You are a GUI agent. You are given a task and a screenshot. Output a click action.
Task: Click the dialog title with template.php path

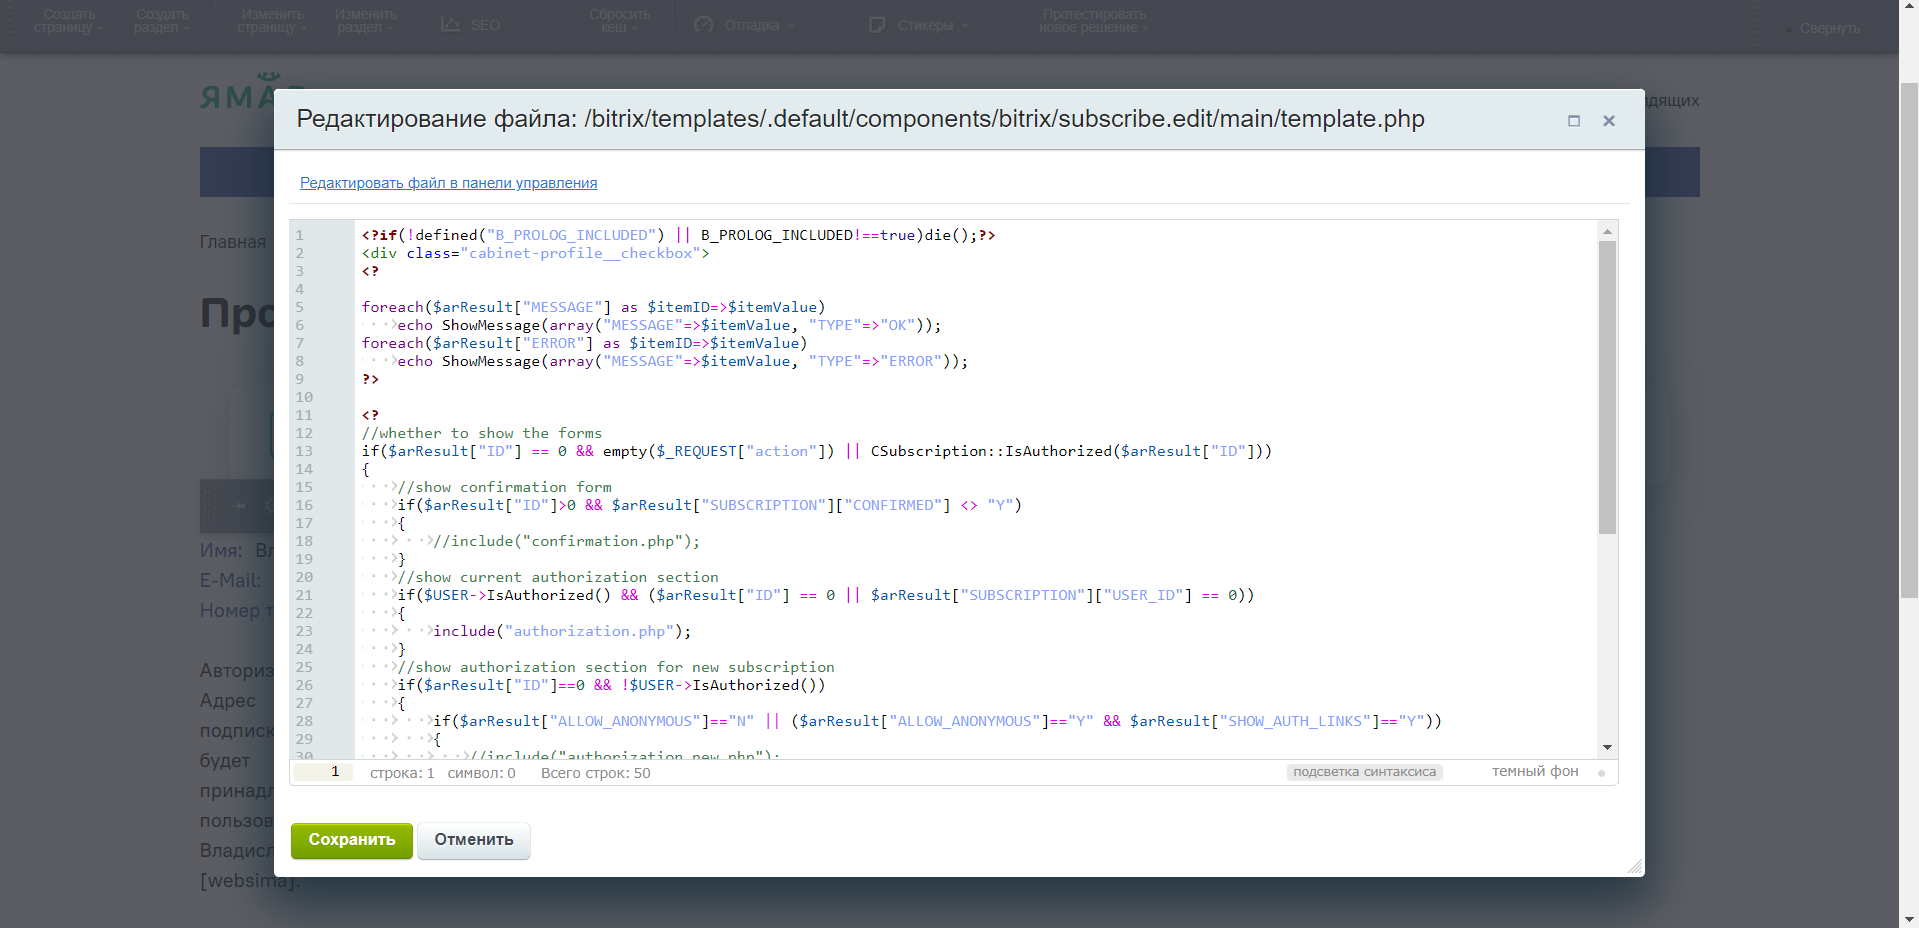860,119
